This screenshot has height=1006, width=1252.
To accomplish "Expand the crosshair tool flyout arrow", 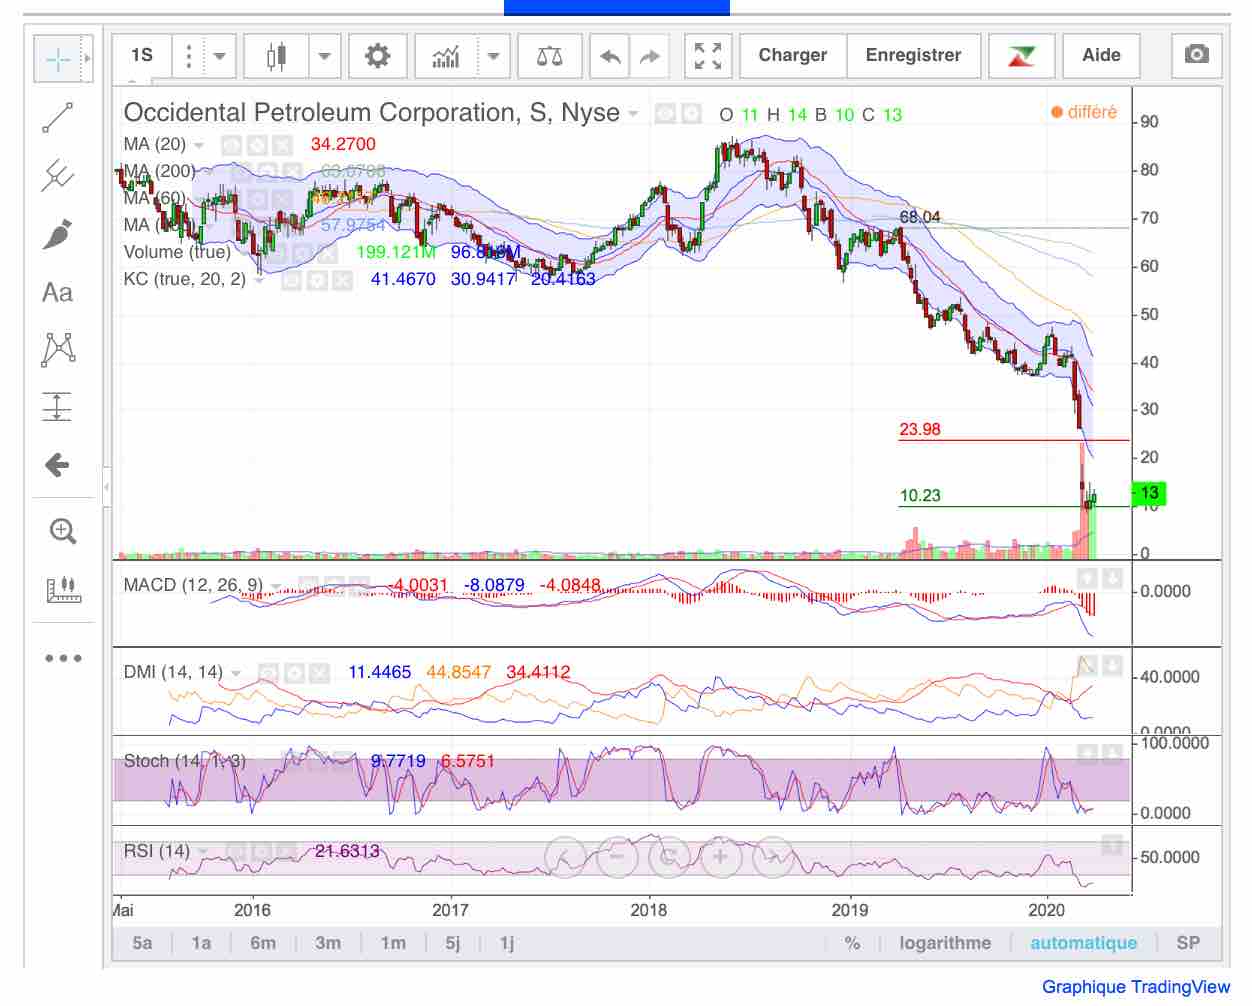I will click(x=88, y=60).
